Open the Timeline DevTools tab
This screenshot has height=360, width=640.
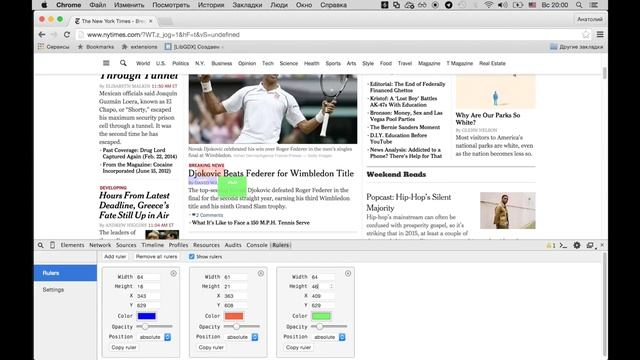pyautogui.click(x=153, y=245)
